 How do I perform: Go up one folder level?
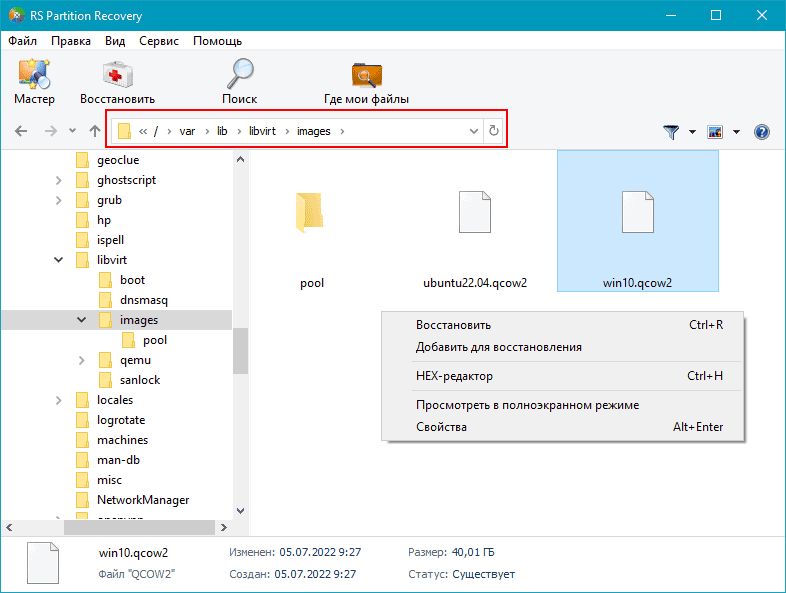click(x=95, y=131)
